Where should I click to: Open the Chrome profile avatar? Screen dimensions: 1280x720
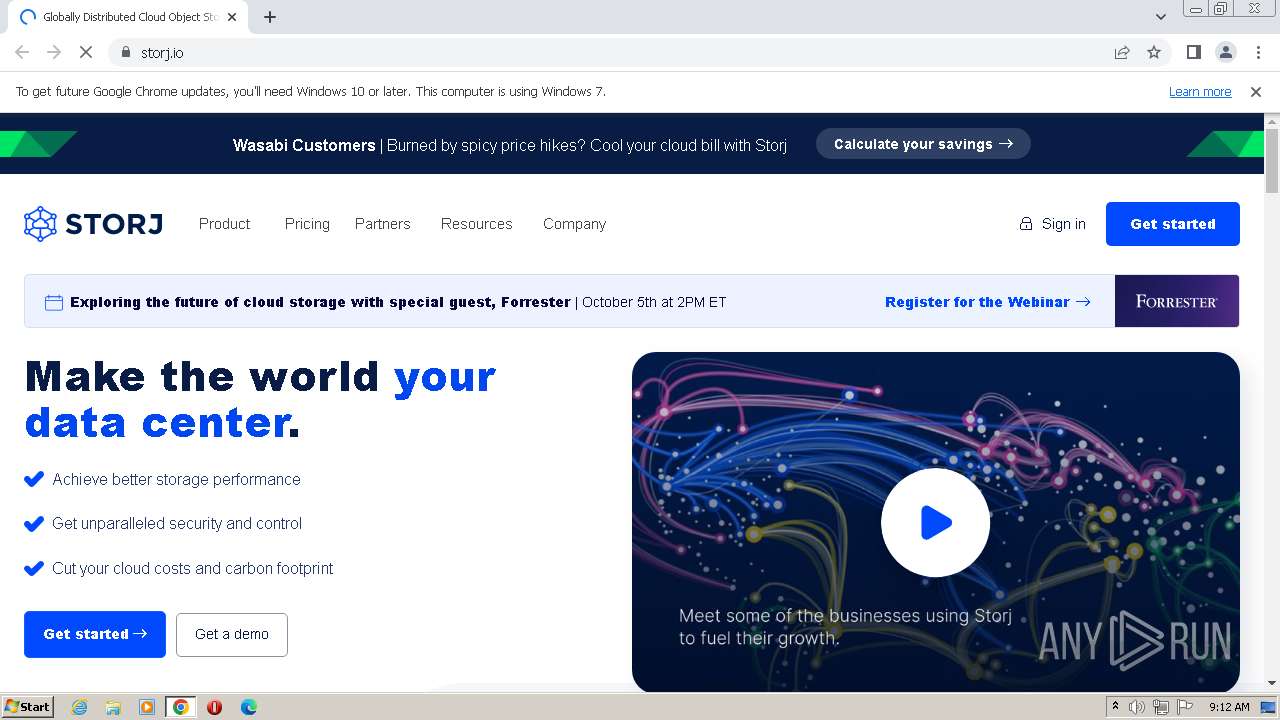coord(1225,52)
